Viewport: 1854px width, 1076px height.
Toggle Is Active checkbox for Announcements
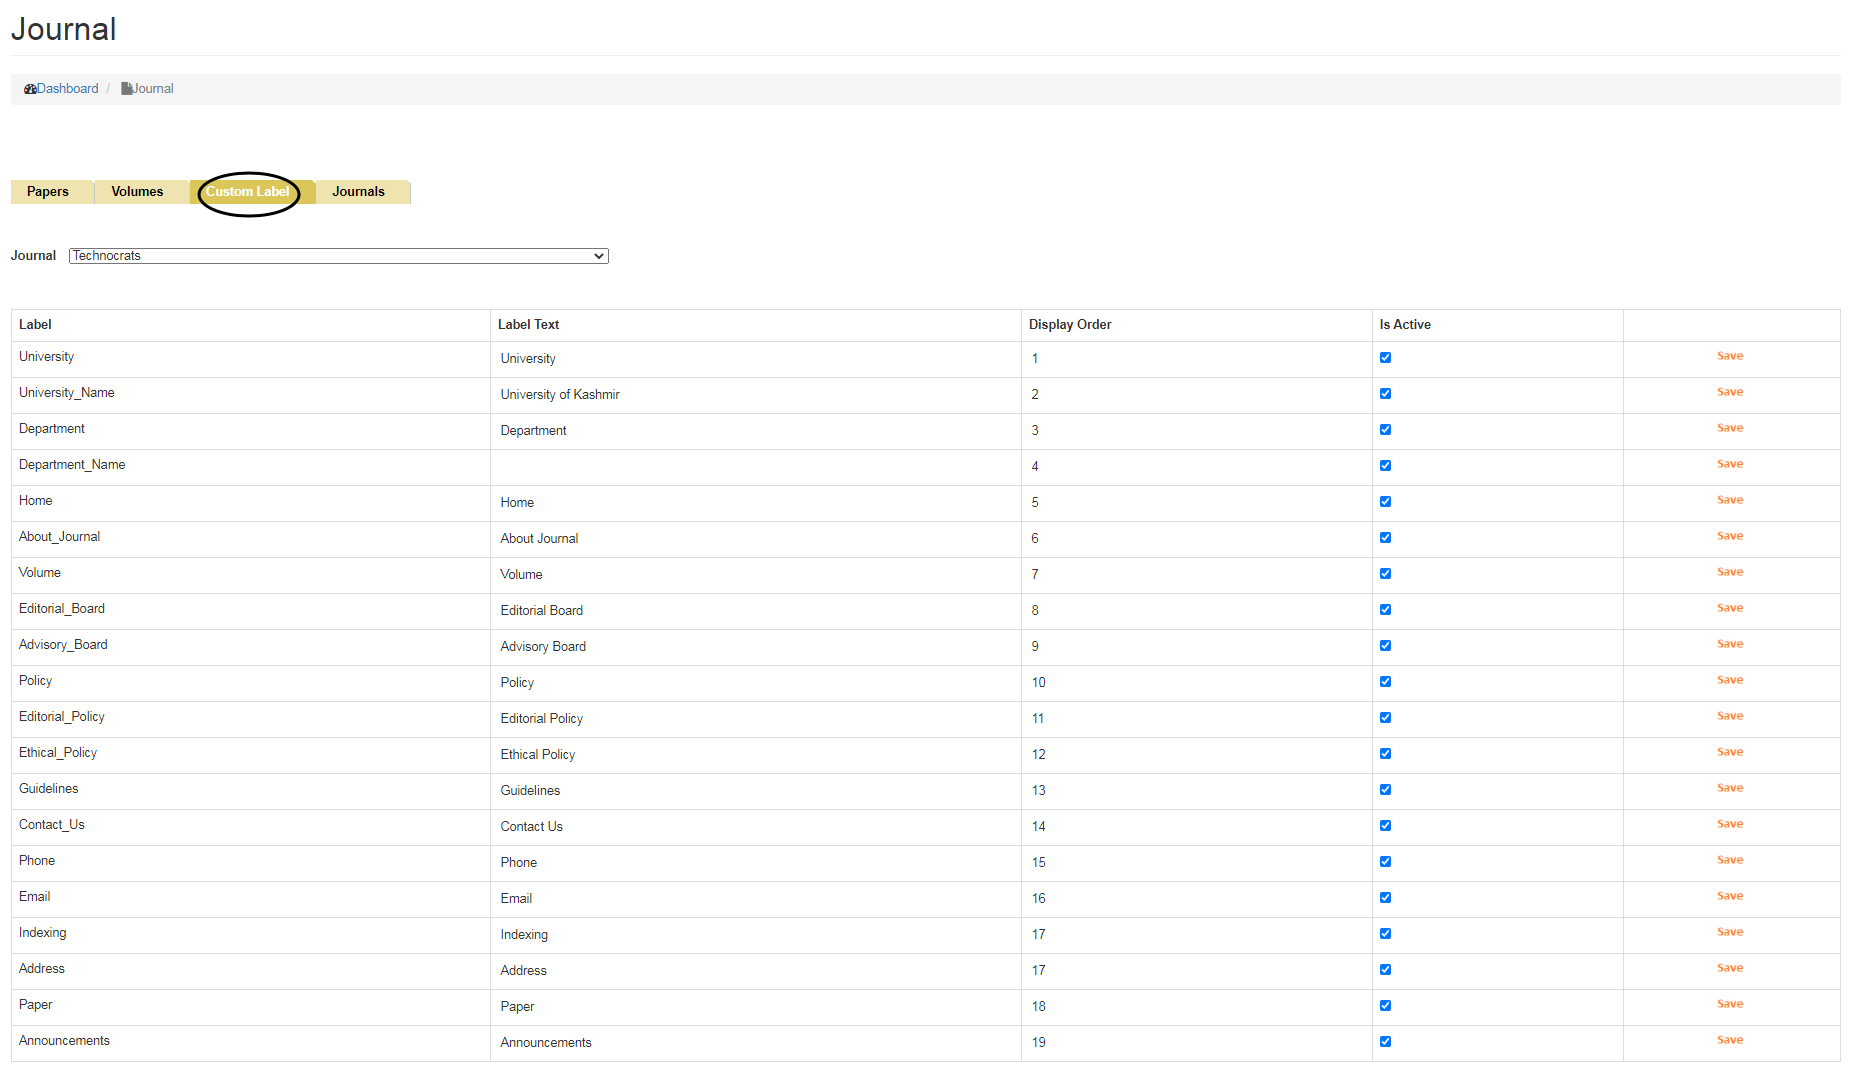tap(1385, 1042)
